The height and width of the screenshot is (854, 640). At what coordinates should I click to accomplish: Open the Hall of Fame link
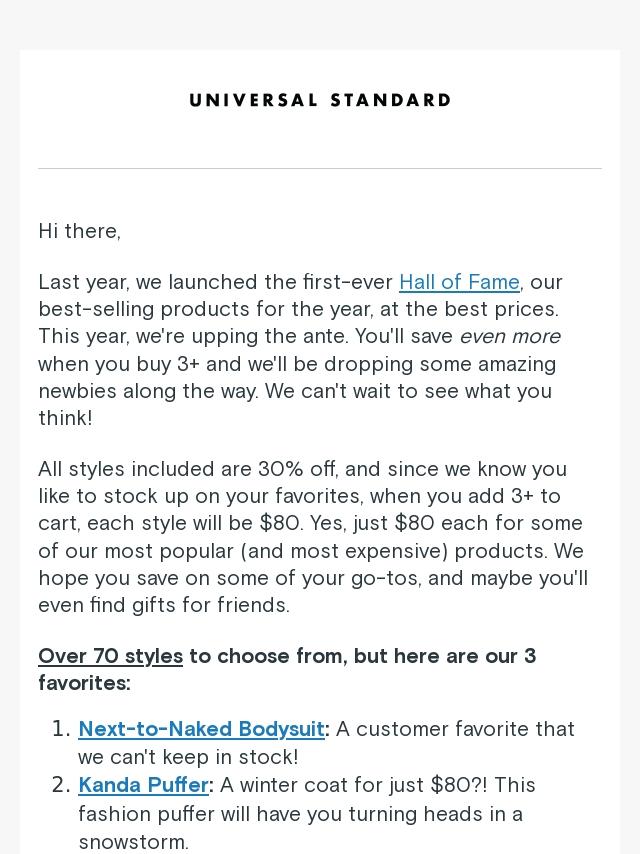pyautogui.click(x=459, y=282)
